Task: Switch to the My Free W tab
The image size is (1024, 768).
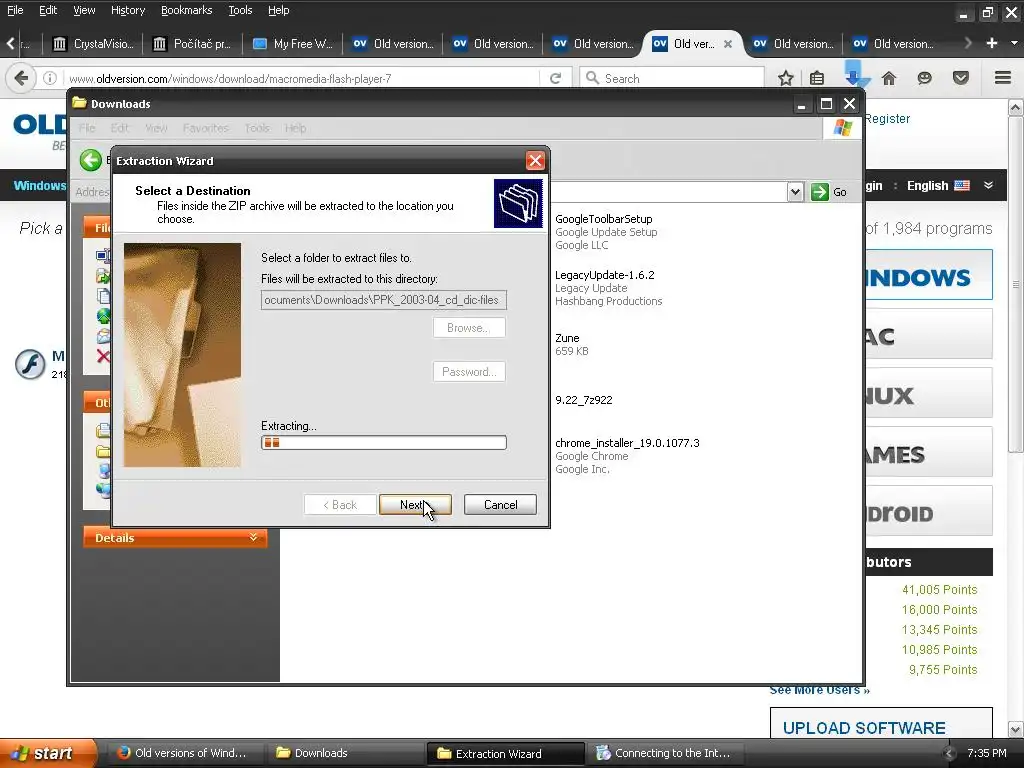Action: point(293,44)
